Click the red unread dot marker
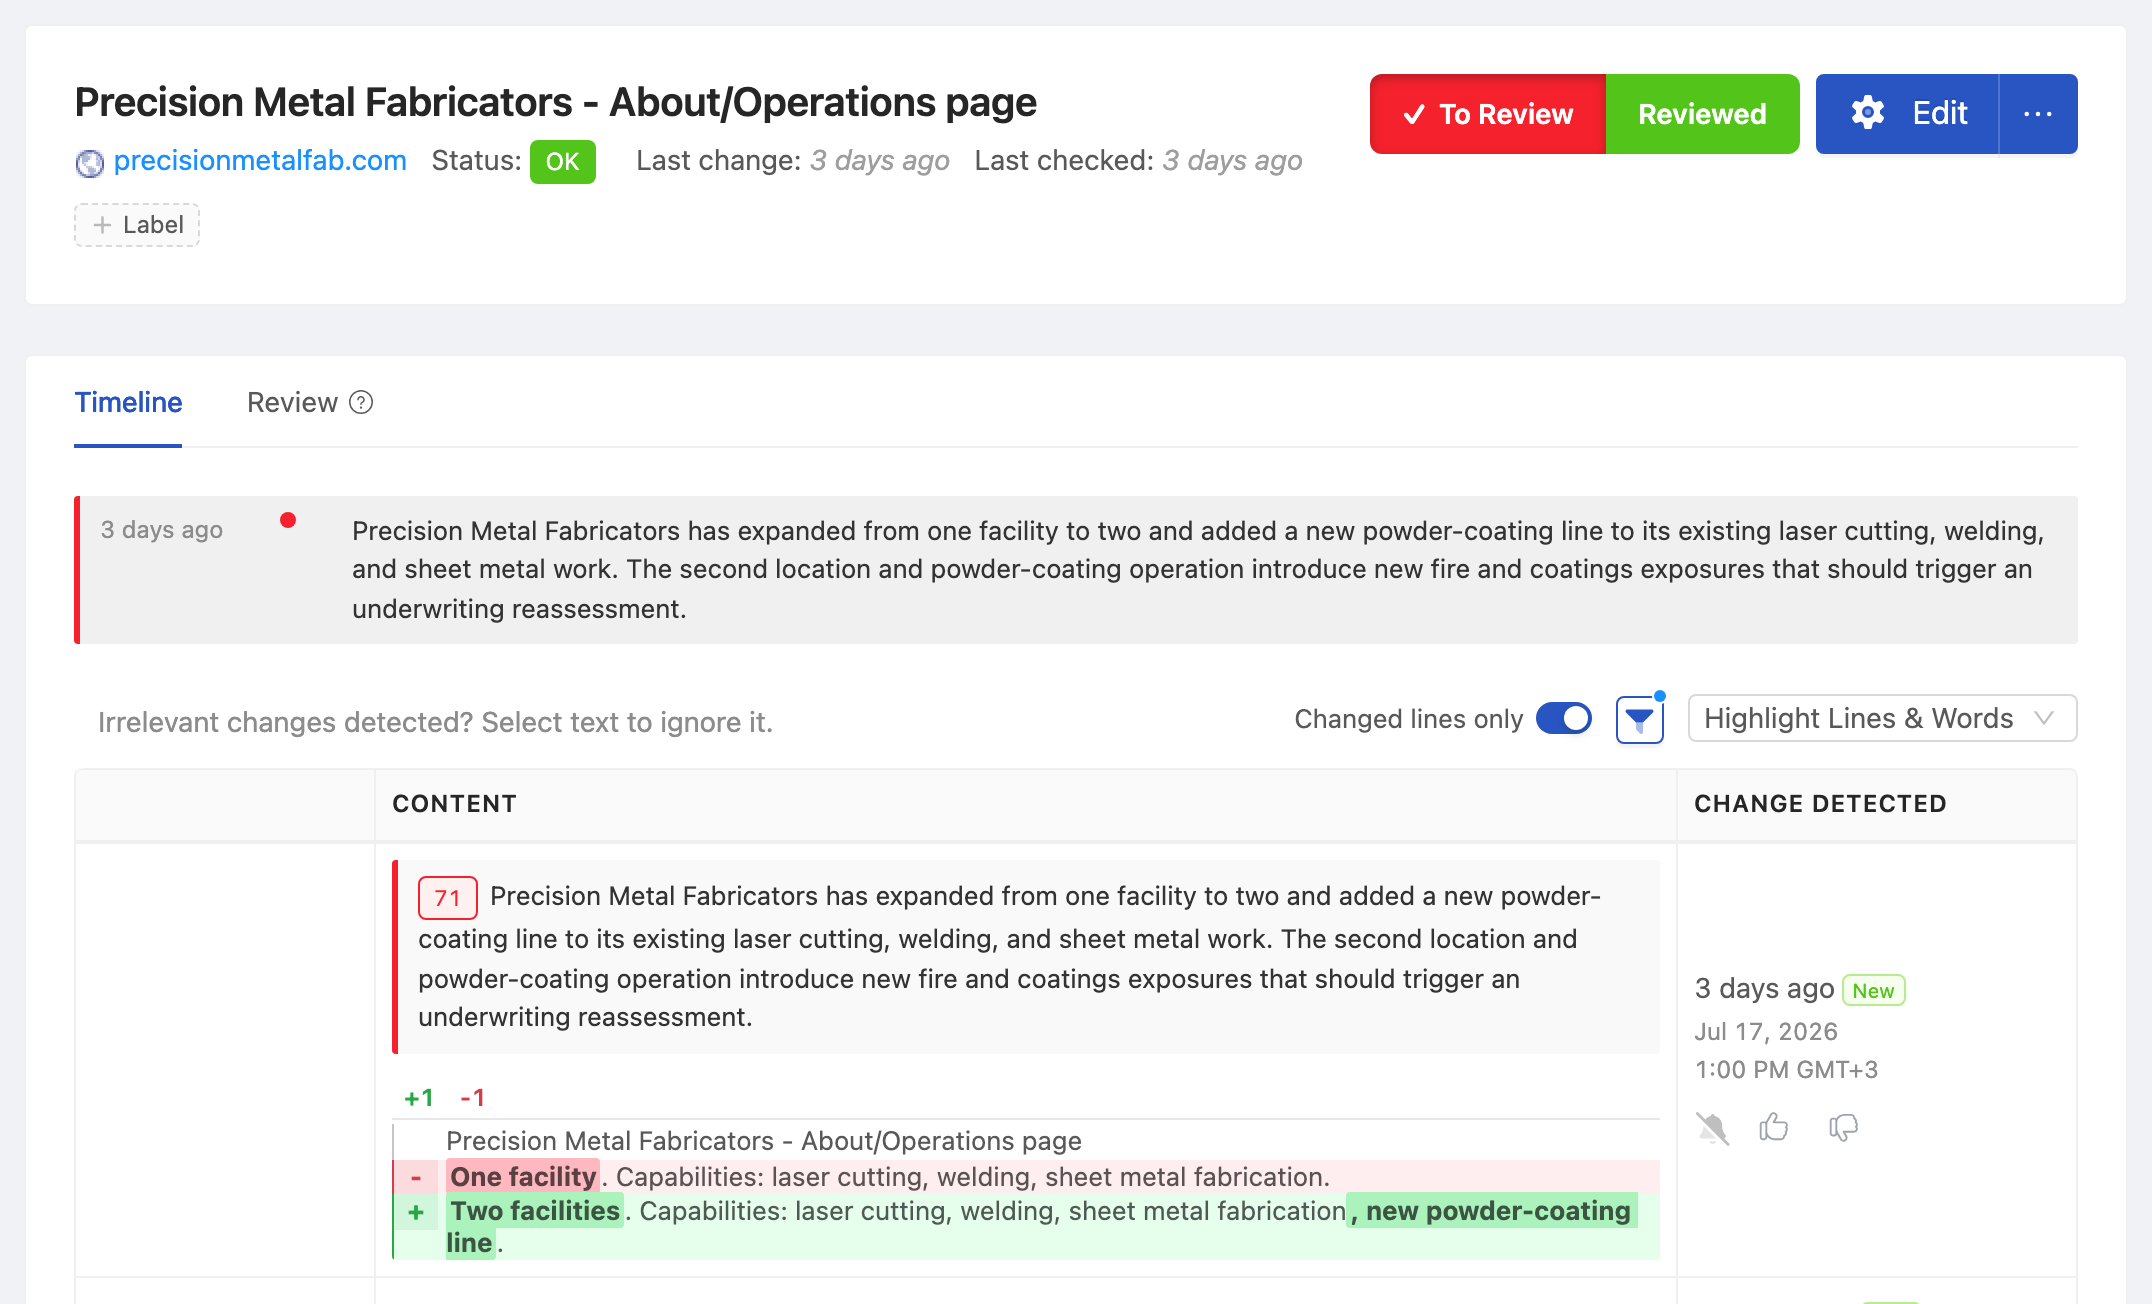 pos(288,520)
